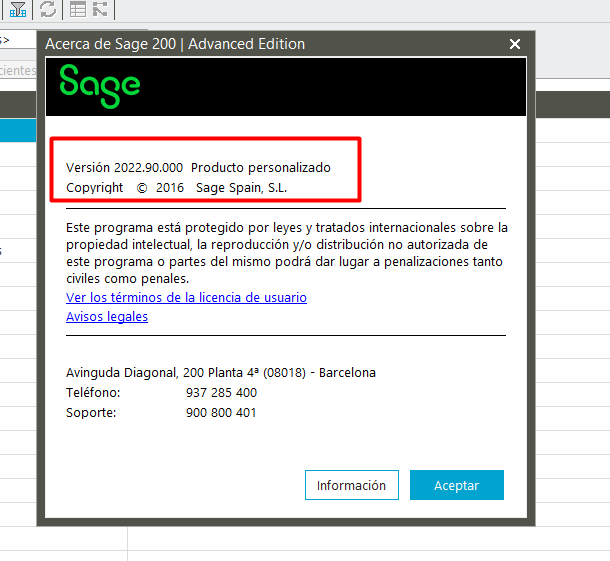Click the filter funnel icon in background toolbar
Image resolution: width=610 pixels, height=561 pixels.
(18, 9)
